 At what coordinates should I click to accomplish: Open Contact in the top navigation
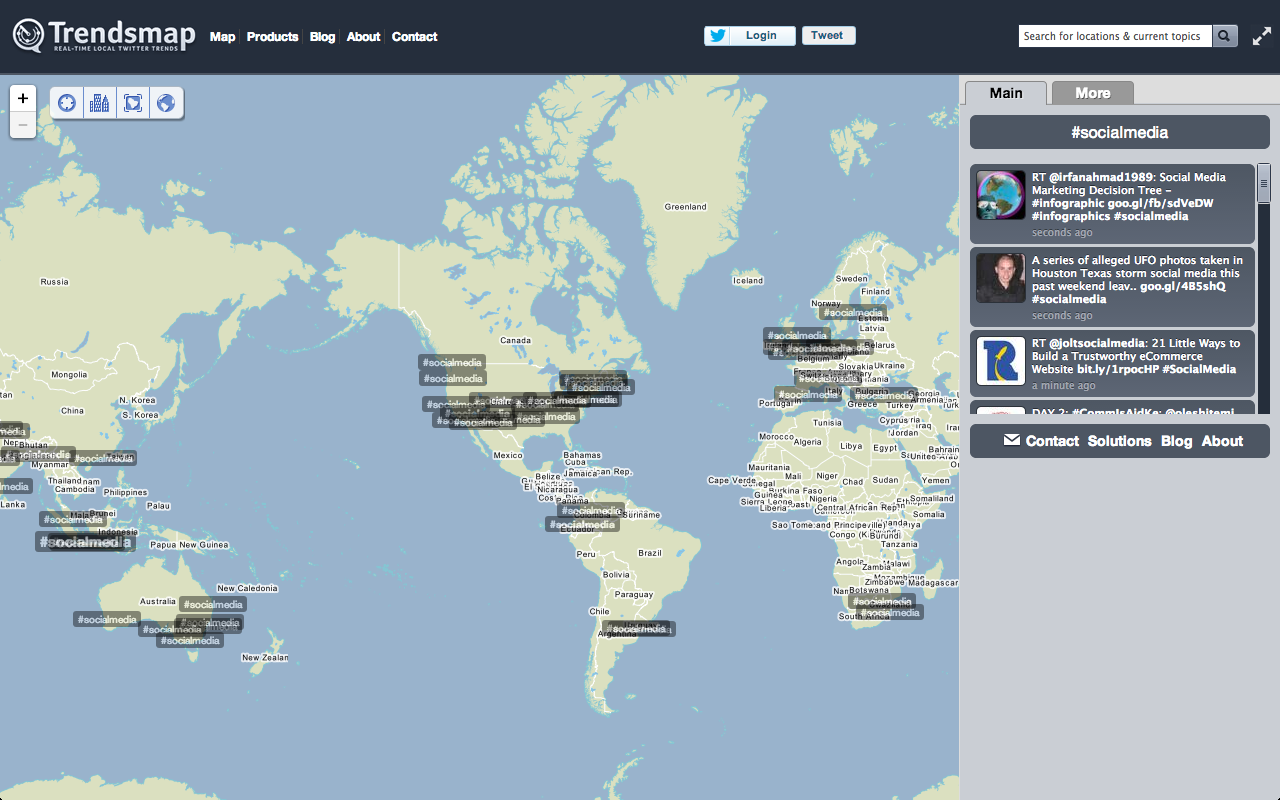click(414, 37)
